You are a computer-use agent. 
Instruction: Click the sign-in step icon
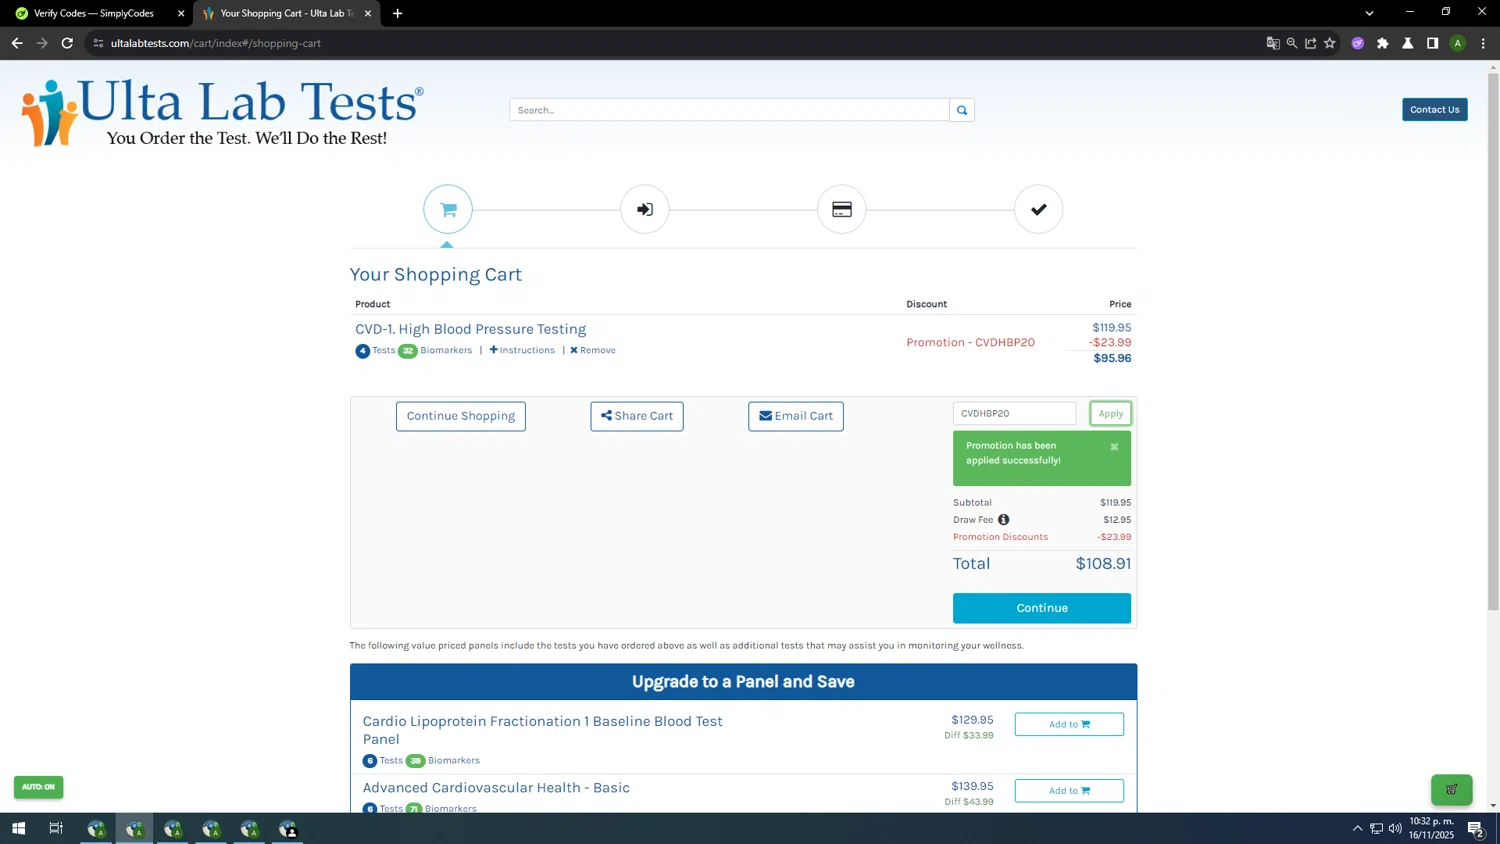[x=644, y=209]
